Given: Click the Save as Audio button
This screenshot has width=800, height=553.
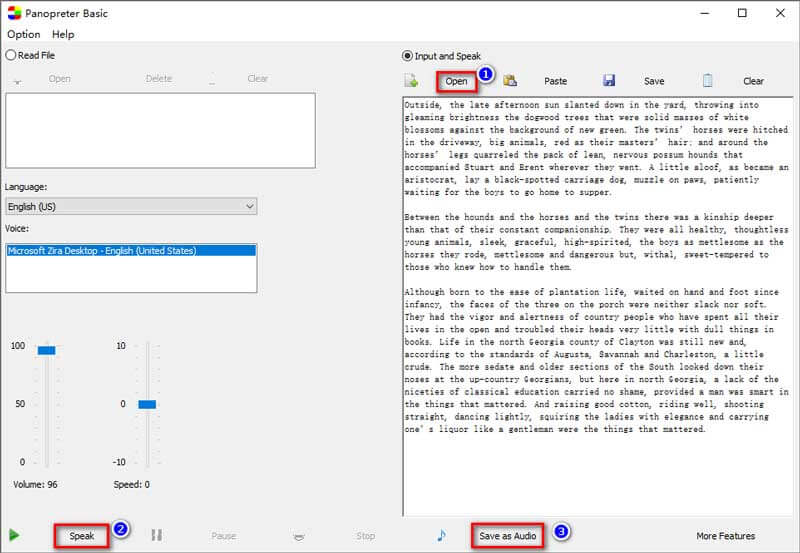Looking at the screenshot, I should coord(508,536).
